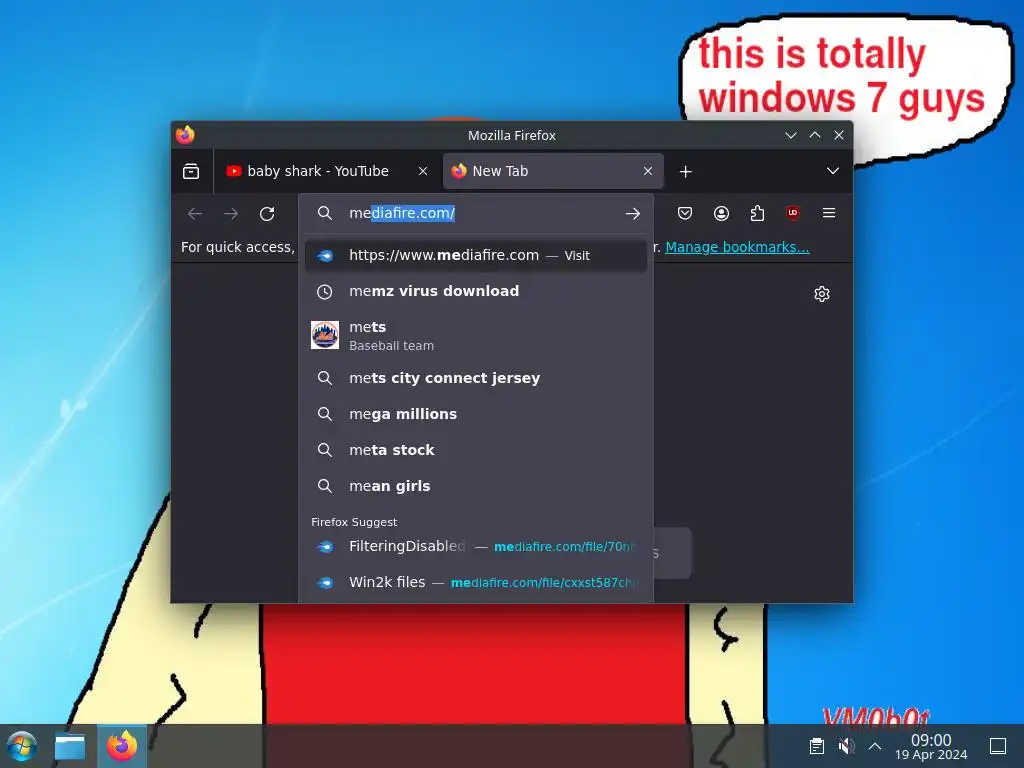The width and height of the screenshot is (1024, 768).
Task: Minimize the Mozilla Firefox window
Action: pyautogui.click(x=791, y=135)
